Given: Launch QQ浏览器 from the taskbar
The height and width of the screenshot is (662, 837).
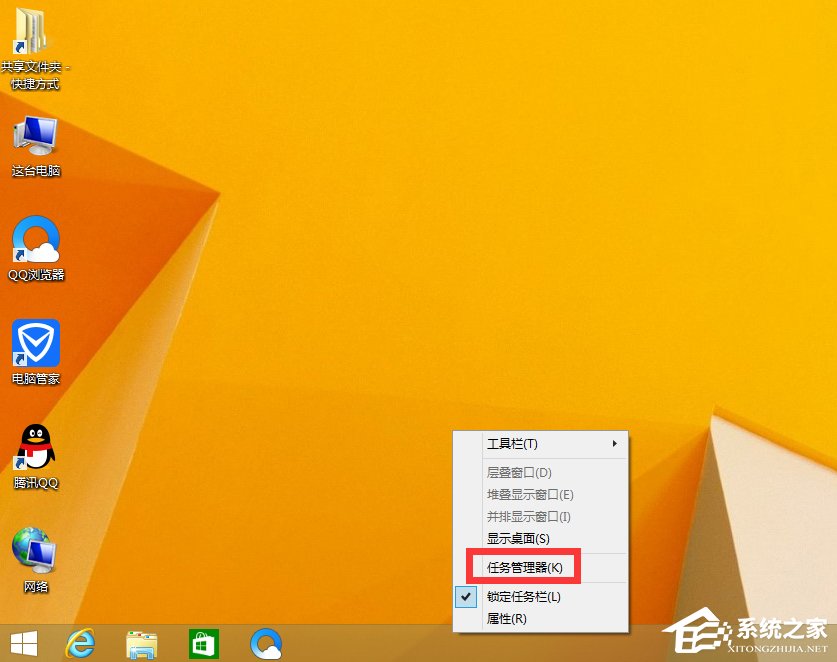Looking at the screenshot, I should [x=265, y=643].
